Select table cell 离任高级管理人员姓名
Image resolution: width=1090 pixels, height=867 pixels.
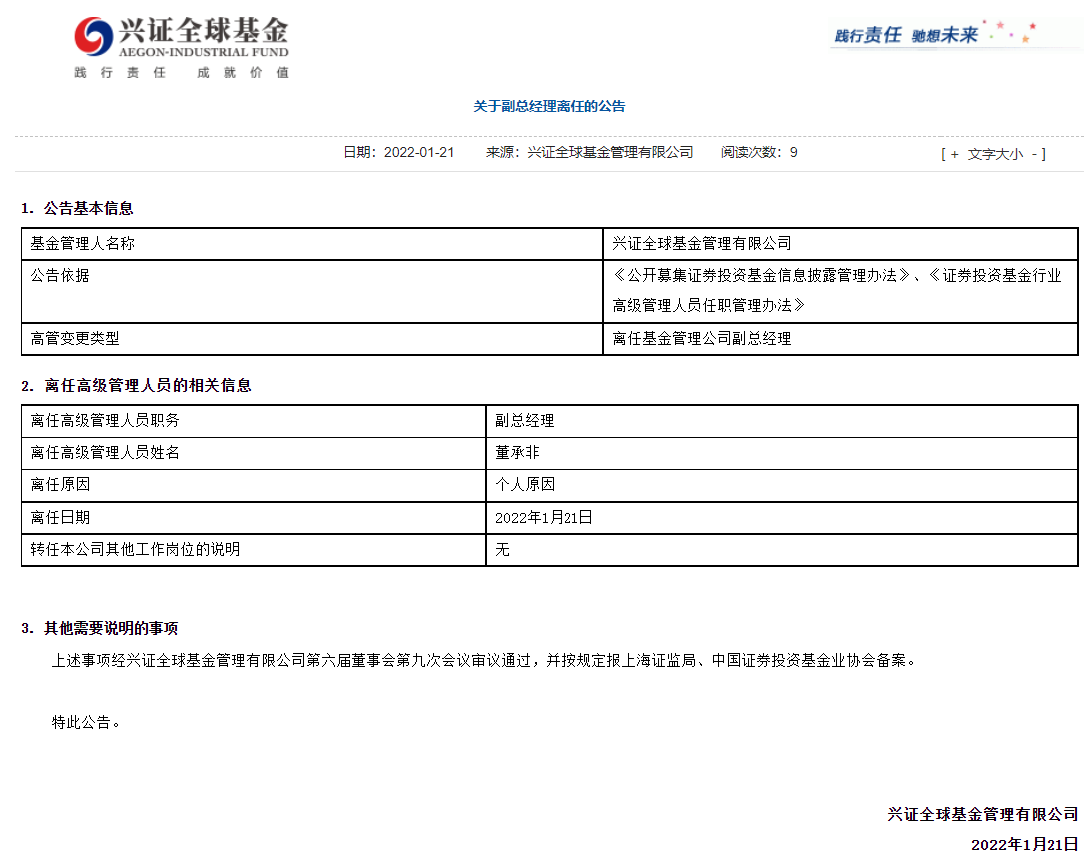pyautogui.click(x=254, y=453)
